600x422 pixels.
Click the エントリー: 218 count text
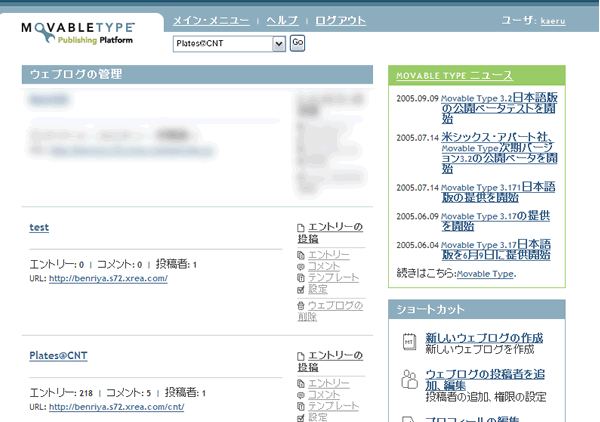[61, 393]
